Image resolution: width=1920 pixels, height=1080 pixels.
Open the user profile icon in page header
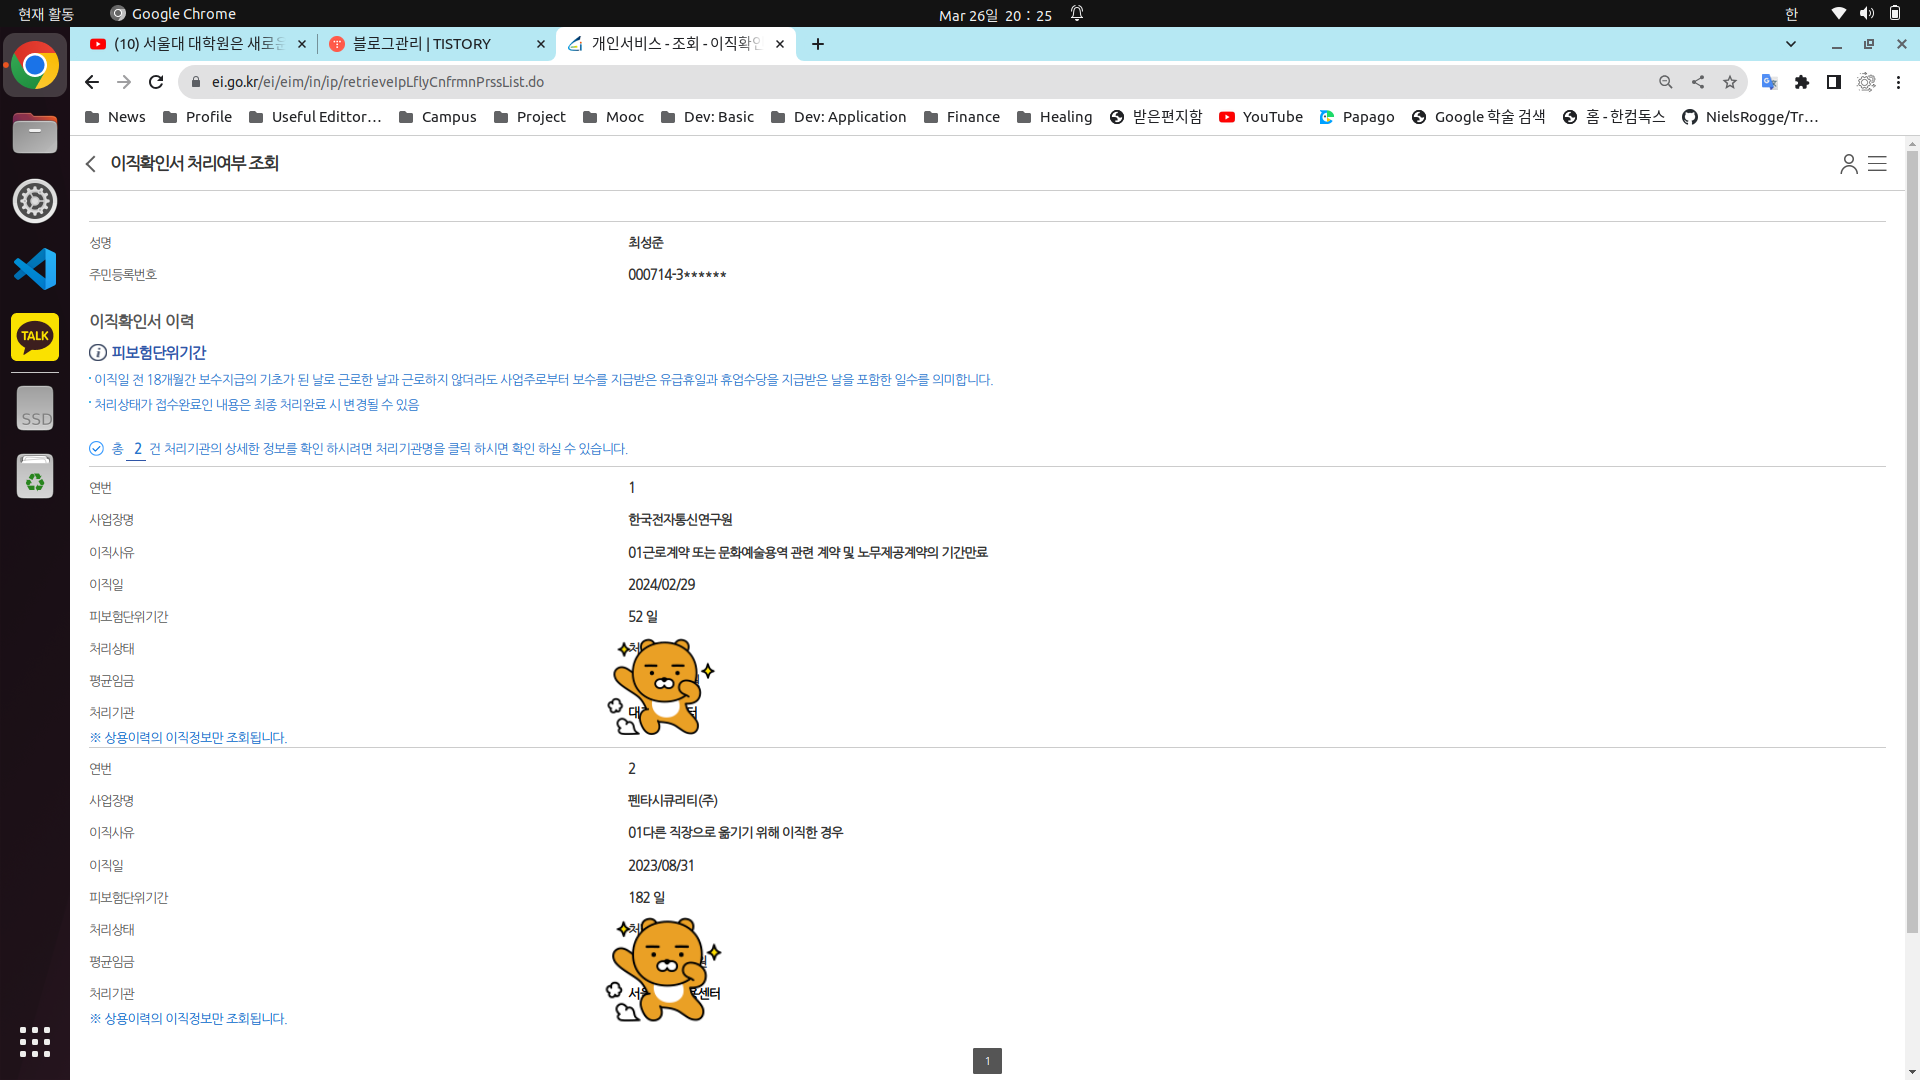pyautogui.click(x=1848, y=163)
